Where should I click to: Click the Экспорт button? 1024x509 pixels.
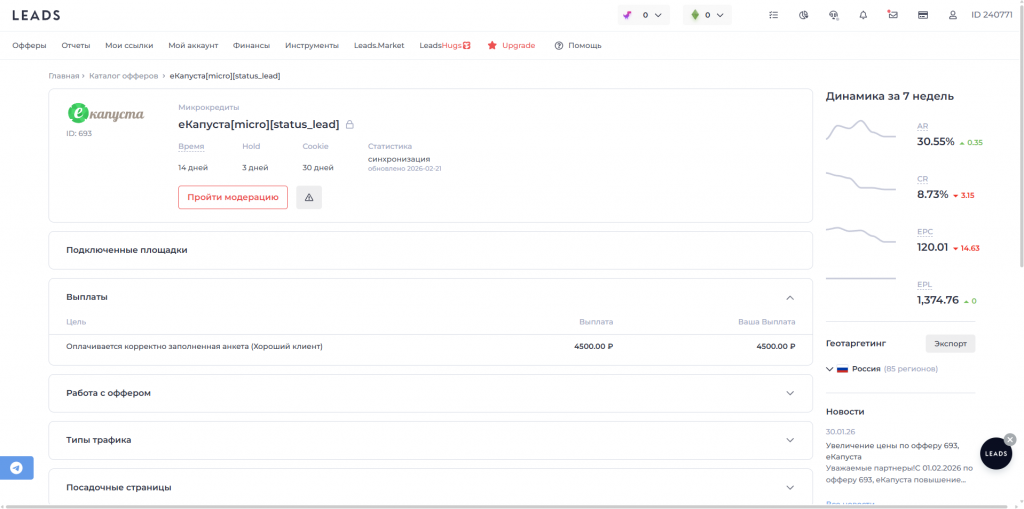(950, 343)
